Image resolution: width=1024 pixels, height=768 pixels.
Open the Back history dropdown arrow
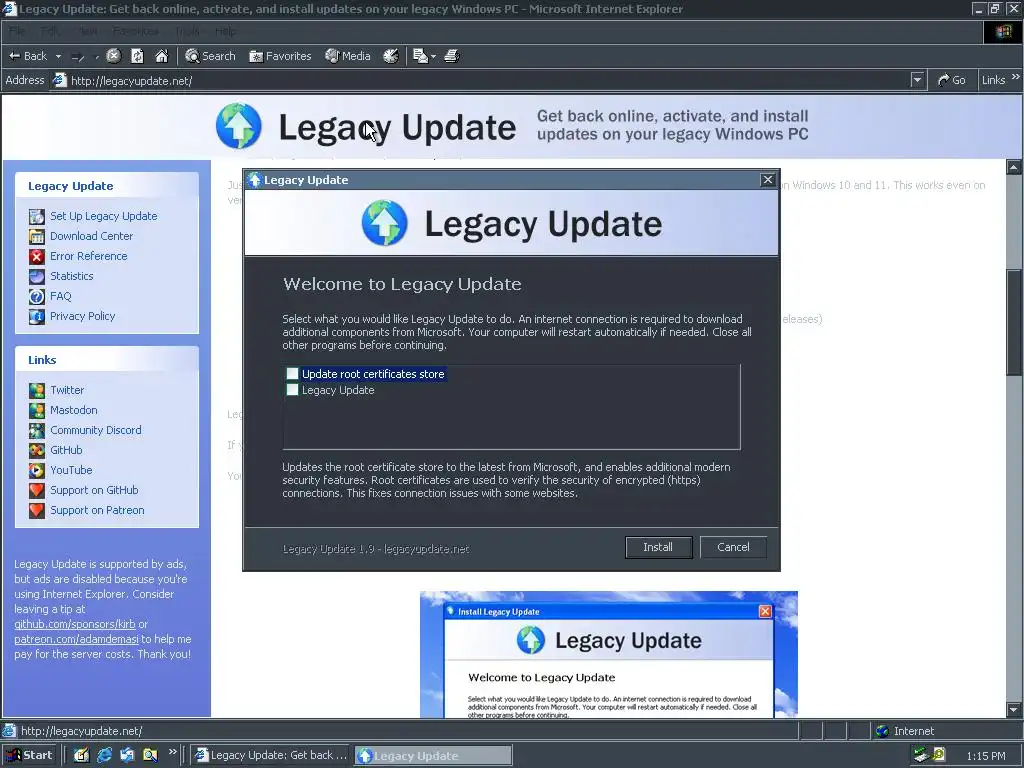pos(58,56)
